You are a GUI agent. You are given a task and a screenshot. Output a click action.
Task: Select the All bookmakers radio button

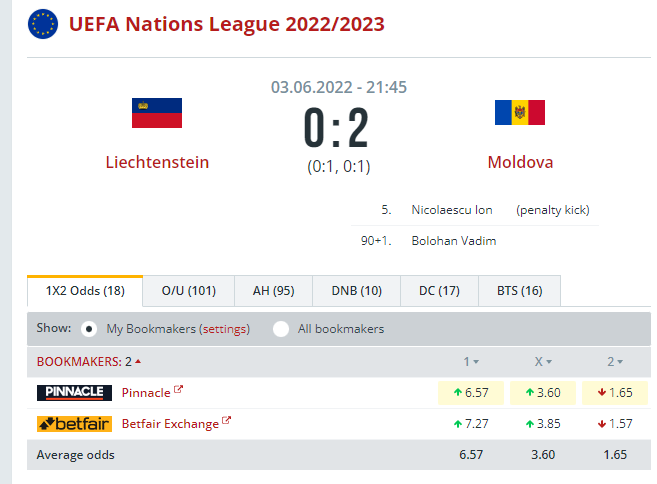pyautogui.click(x=281, y=329)
